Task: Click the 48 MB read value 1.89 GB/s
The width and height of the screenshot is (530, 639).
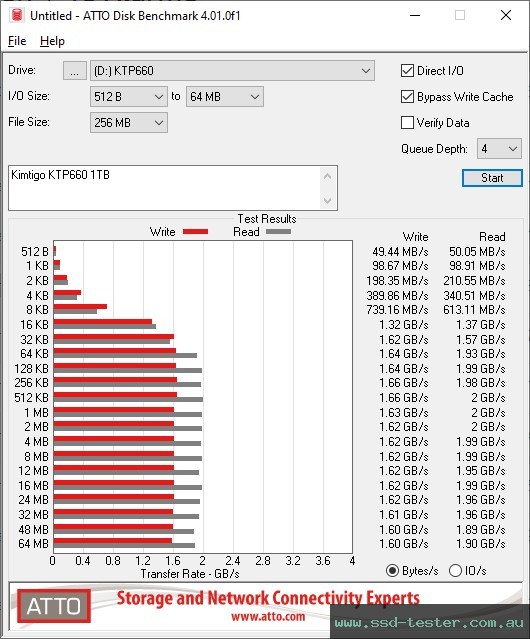Action: click(481, 530)
